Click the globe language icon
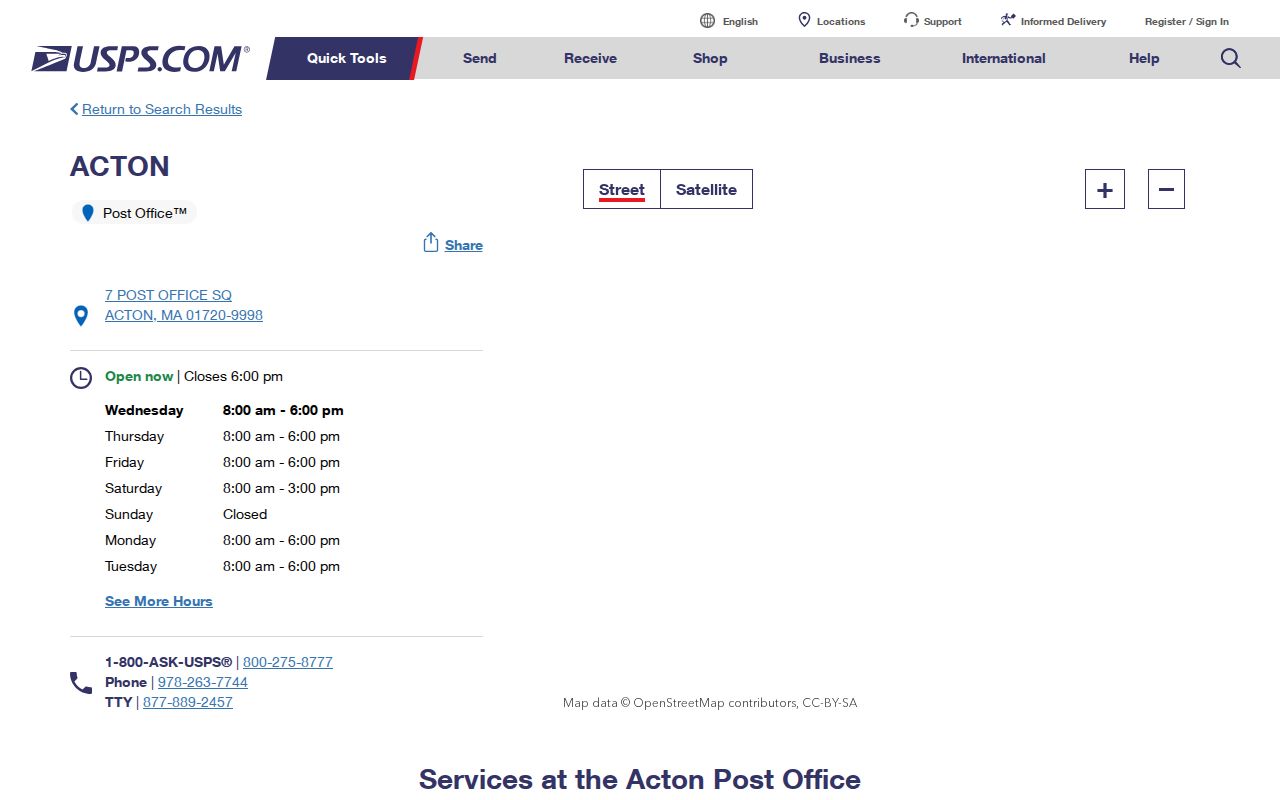 (708, 21)
